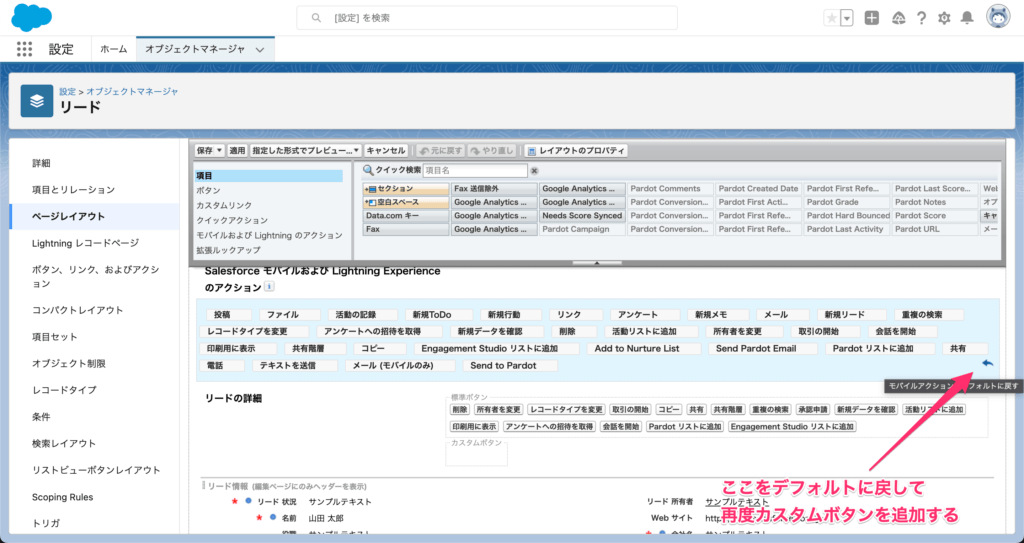
Task: Click the 元に戻す undo button
Action: pos(441,151)
